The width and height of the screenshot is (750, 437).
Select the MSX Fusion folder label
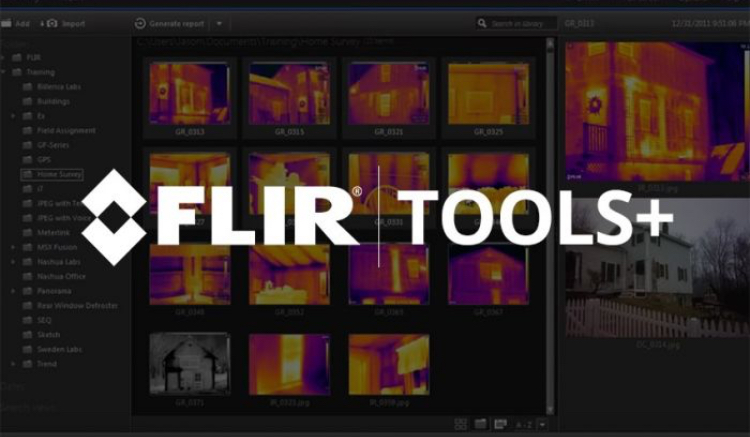56,247
